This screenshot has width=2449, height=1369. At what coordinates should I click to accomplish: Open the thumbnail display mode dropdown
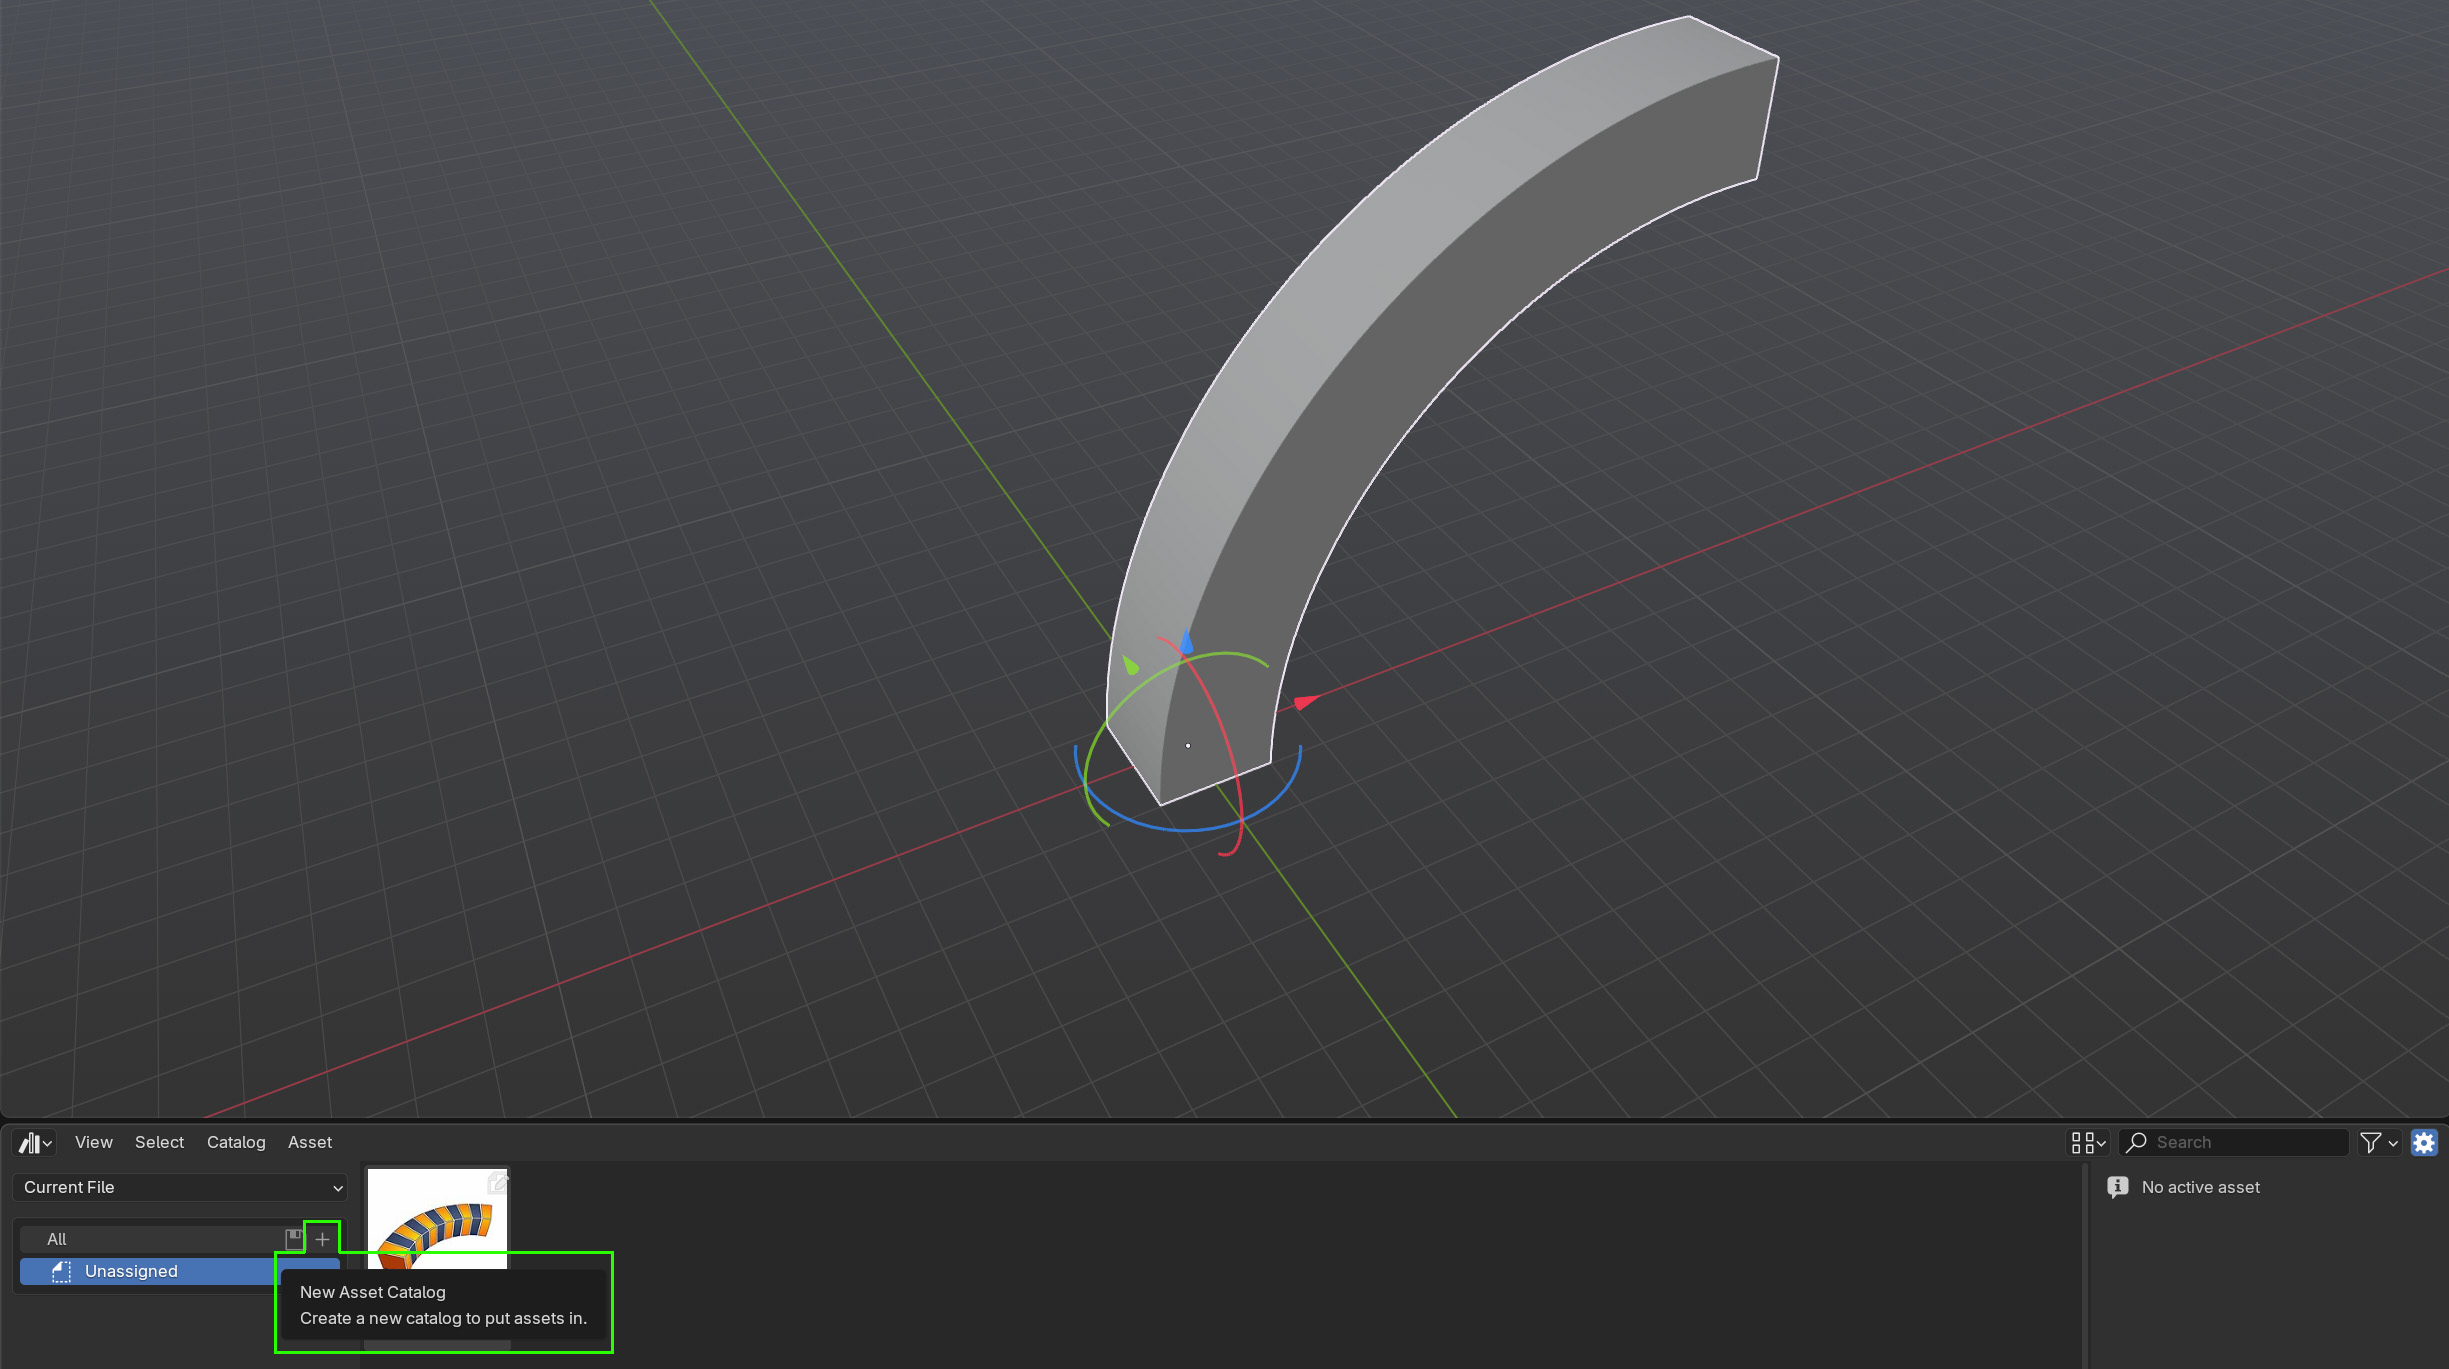pyautogui.click(x=2088, y=1142)
